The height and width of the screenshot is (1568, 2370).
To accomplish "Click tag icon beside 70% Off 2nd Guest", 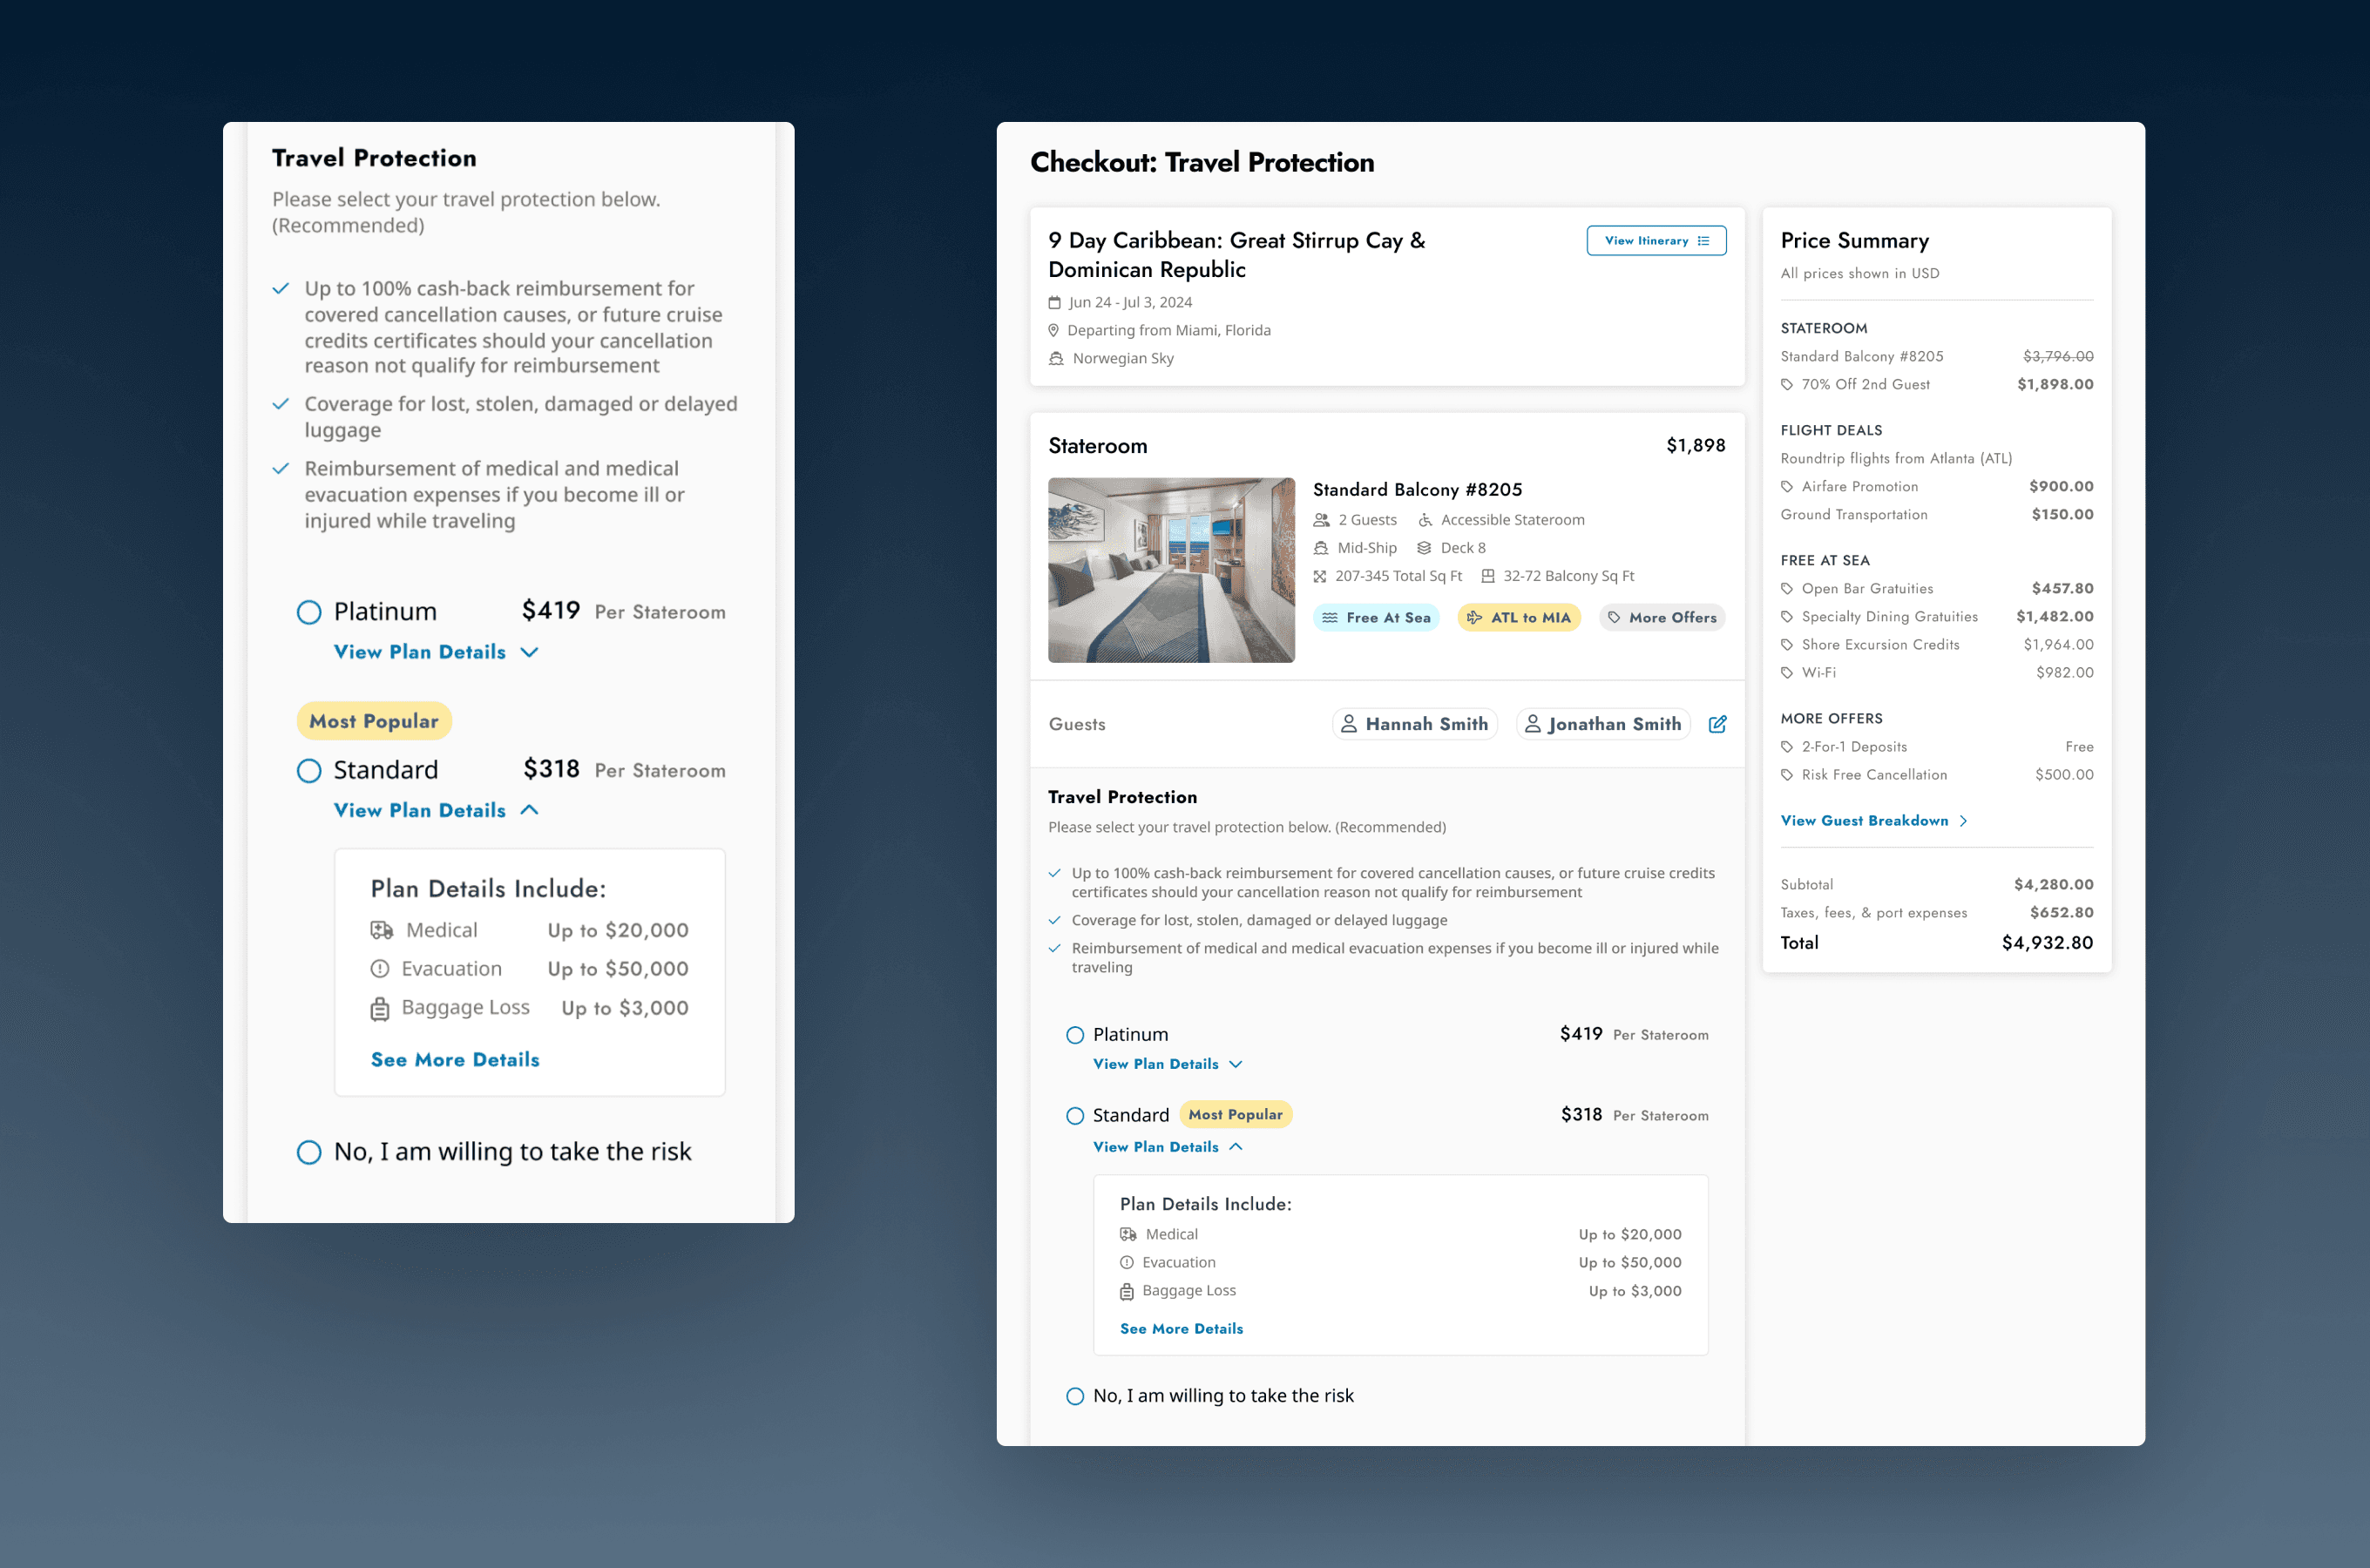I will pos(1787,385).
